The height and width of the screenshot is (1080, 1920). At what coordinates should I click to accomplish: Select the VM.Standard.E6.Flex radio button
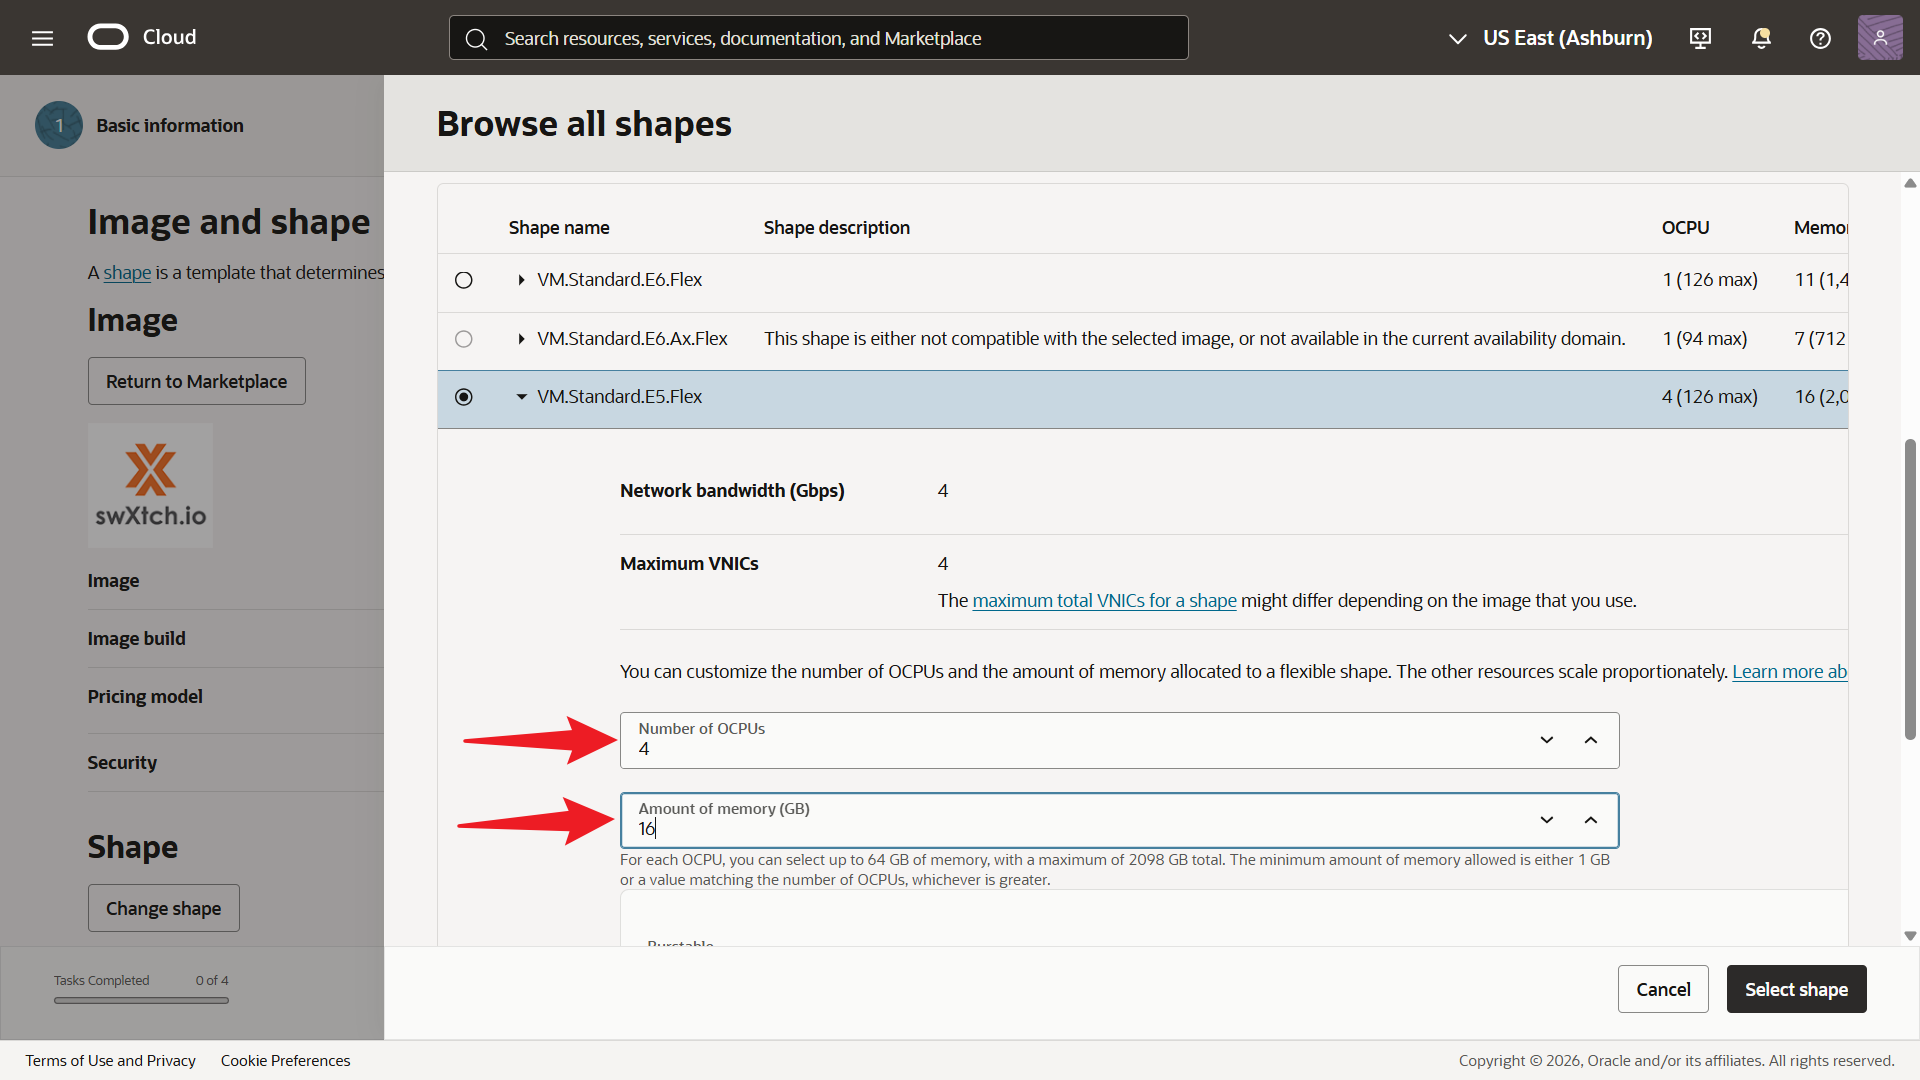(x=464, y=280)
